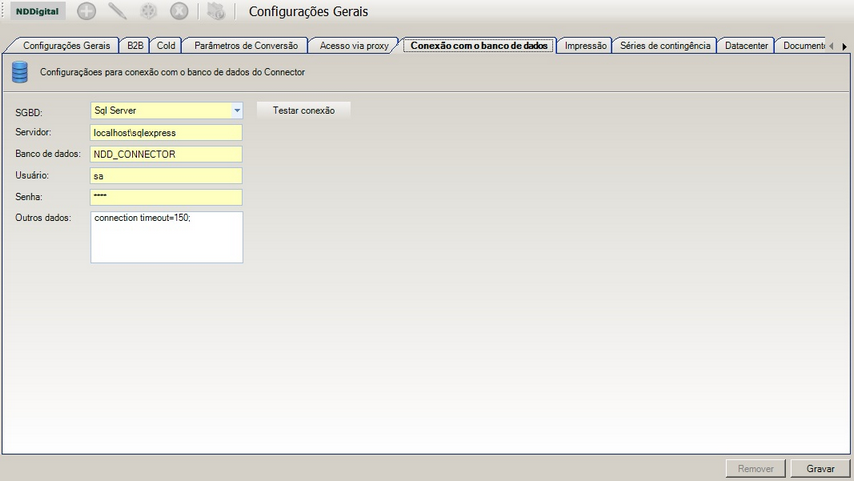Click the Banco de dados: label
The width and height of the screenshot is (854, 481).
click(48, 154)
